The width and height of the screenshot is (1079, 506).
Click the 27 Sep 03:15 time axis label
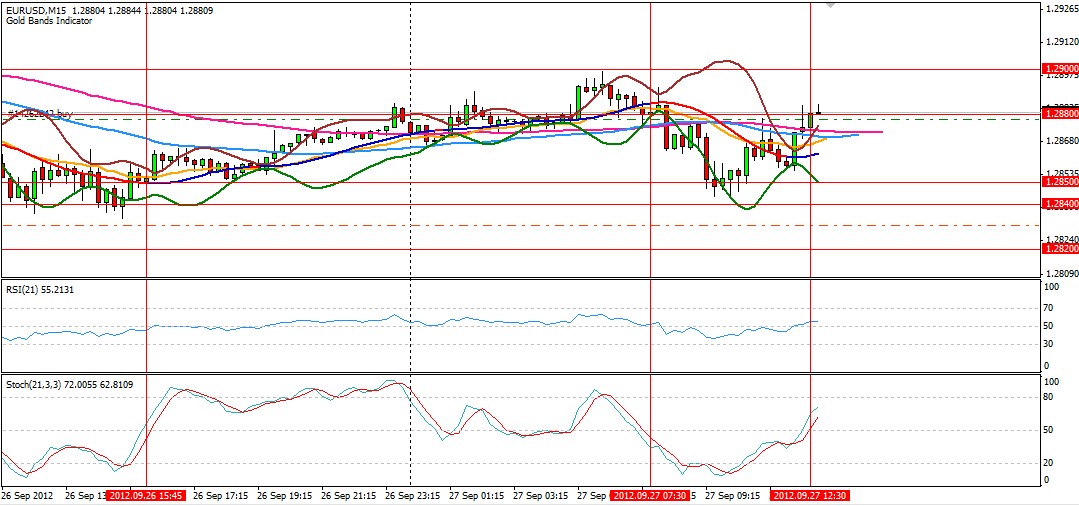click(541, 495)
